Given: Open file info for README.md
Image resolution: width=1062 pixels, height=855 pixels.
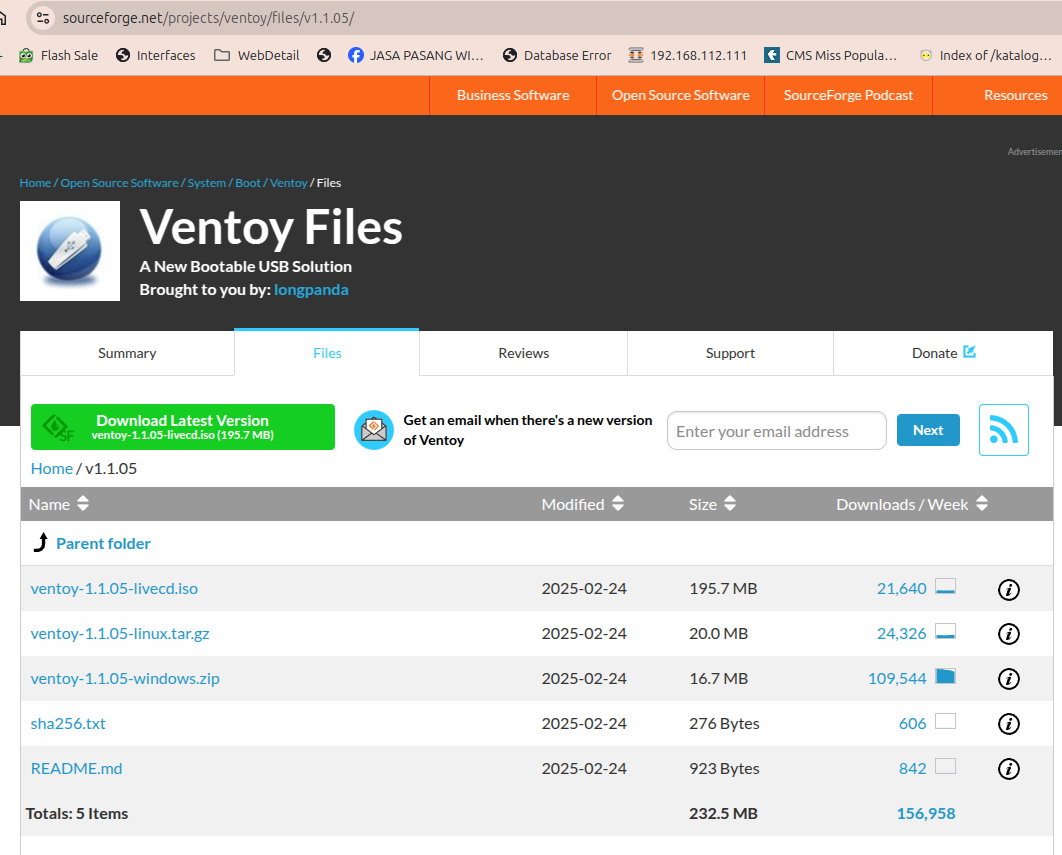Looking at the screenshot, I should click(1008, 768).
